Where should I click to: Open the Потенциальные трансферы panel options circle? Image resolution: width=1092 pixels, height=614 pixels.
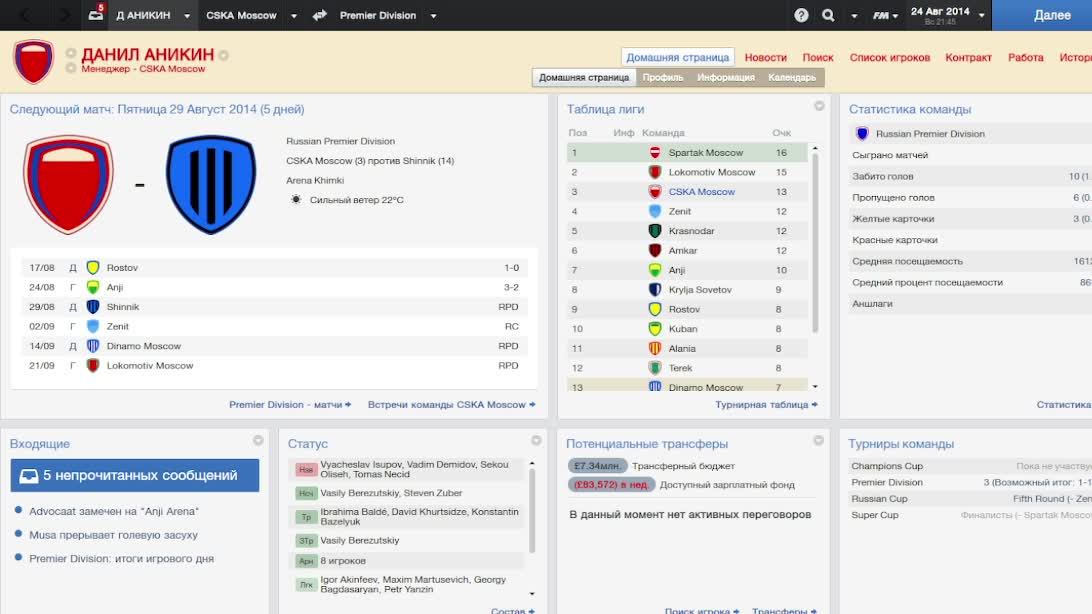pos(818,440)
